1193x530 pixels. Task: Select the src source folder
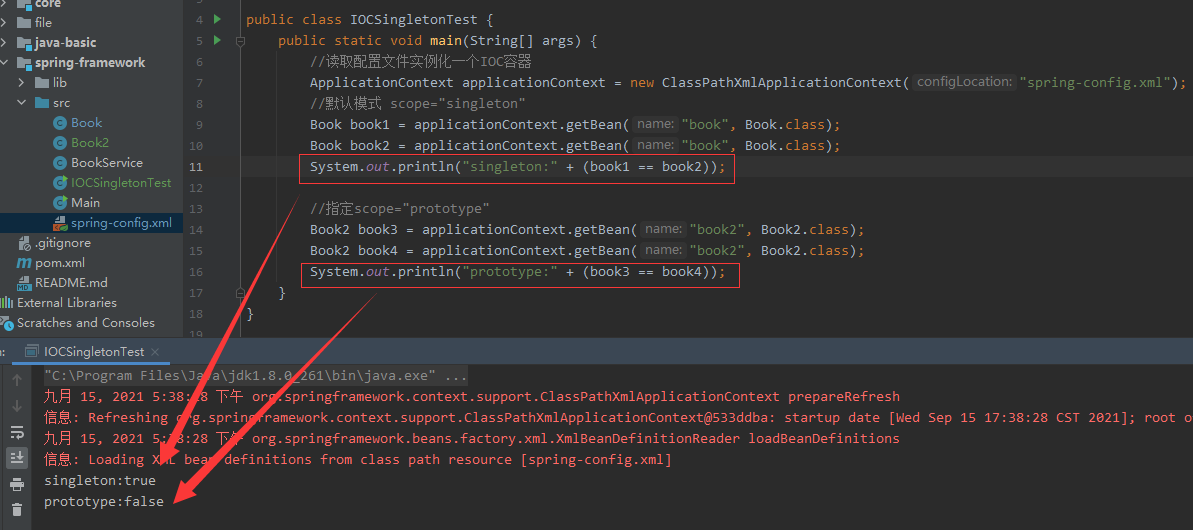point(62,103)
